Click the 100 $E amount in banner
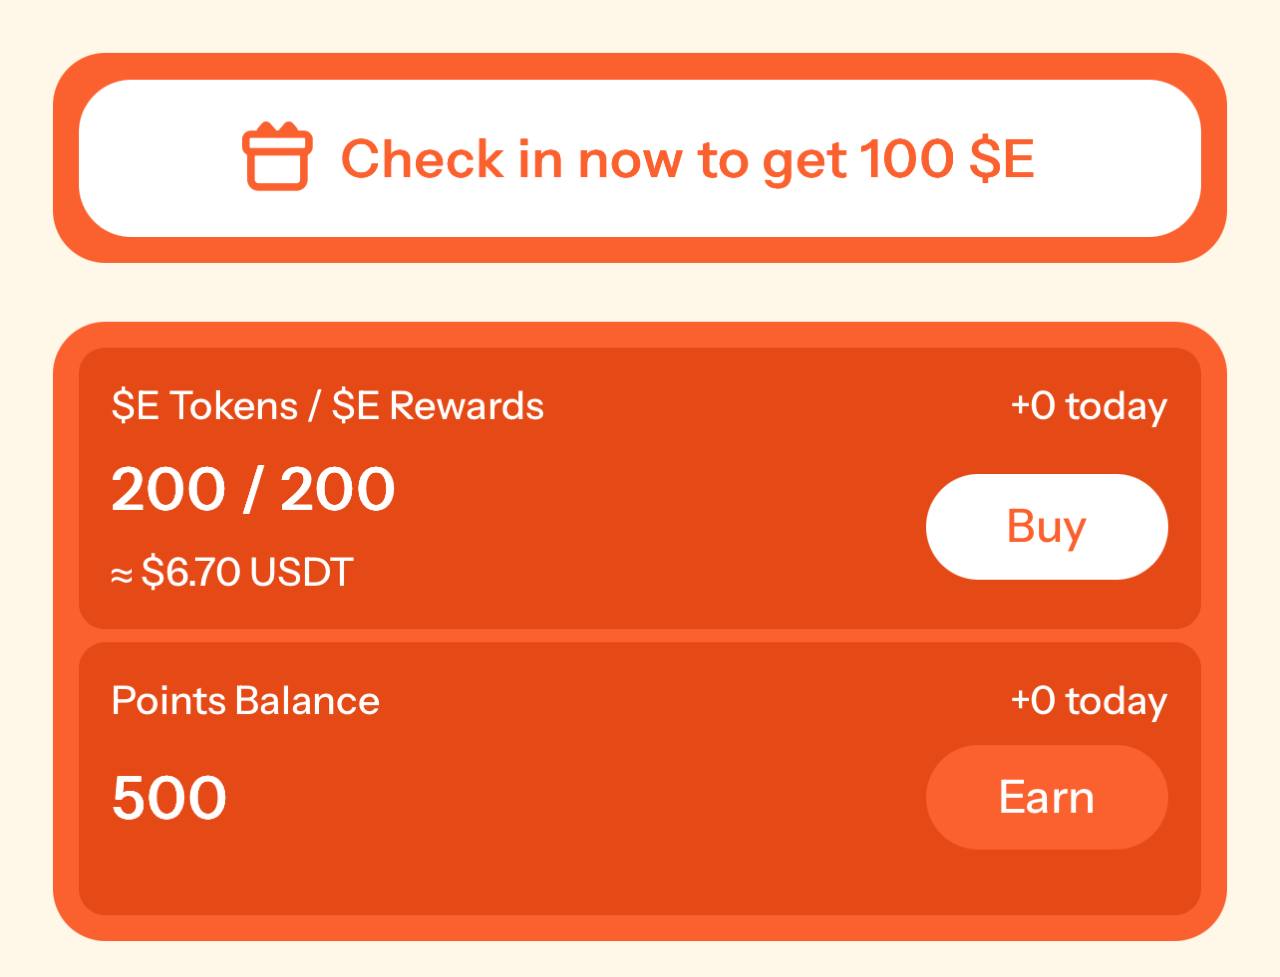The image size is (1280, 977). point(946,159)
